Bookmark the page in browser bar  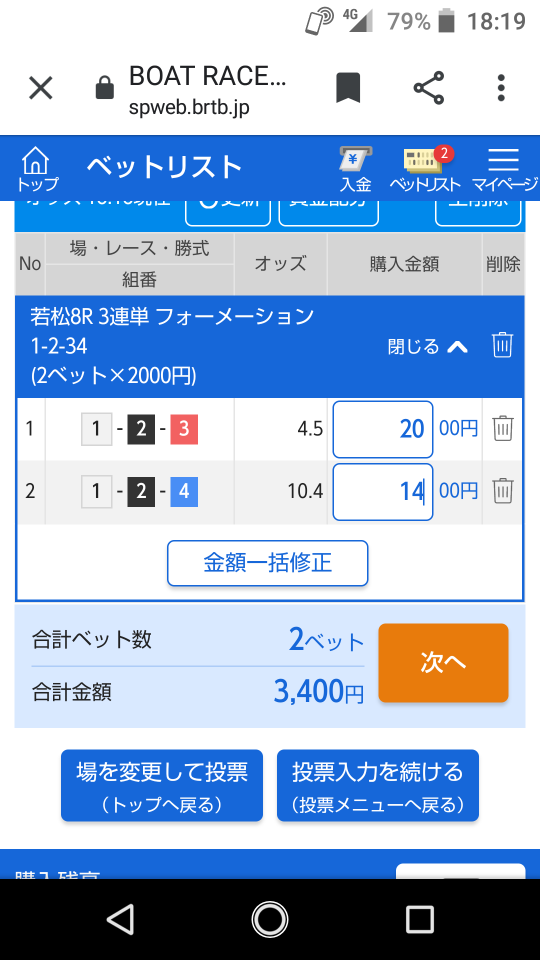tap(348, 88)
